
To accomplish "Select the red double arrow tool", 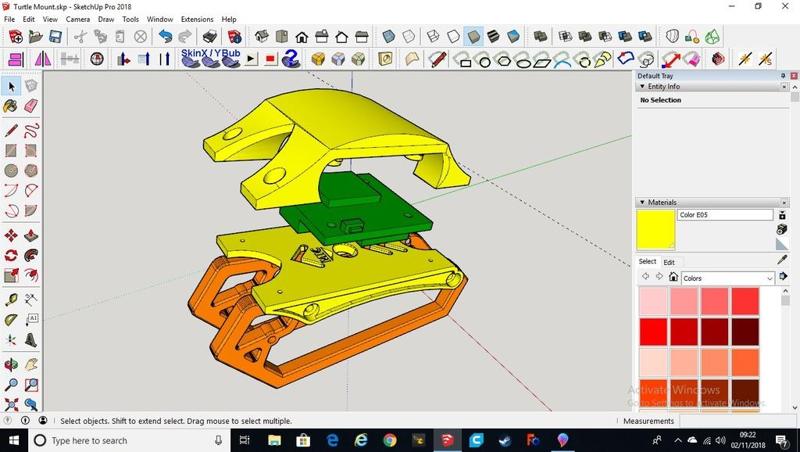I will coord(670,60).
